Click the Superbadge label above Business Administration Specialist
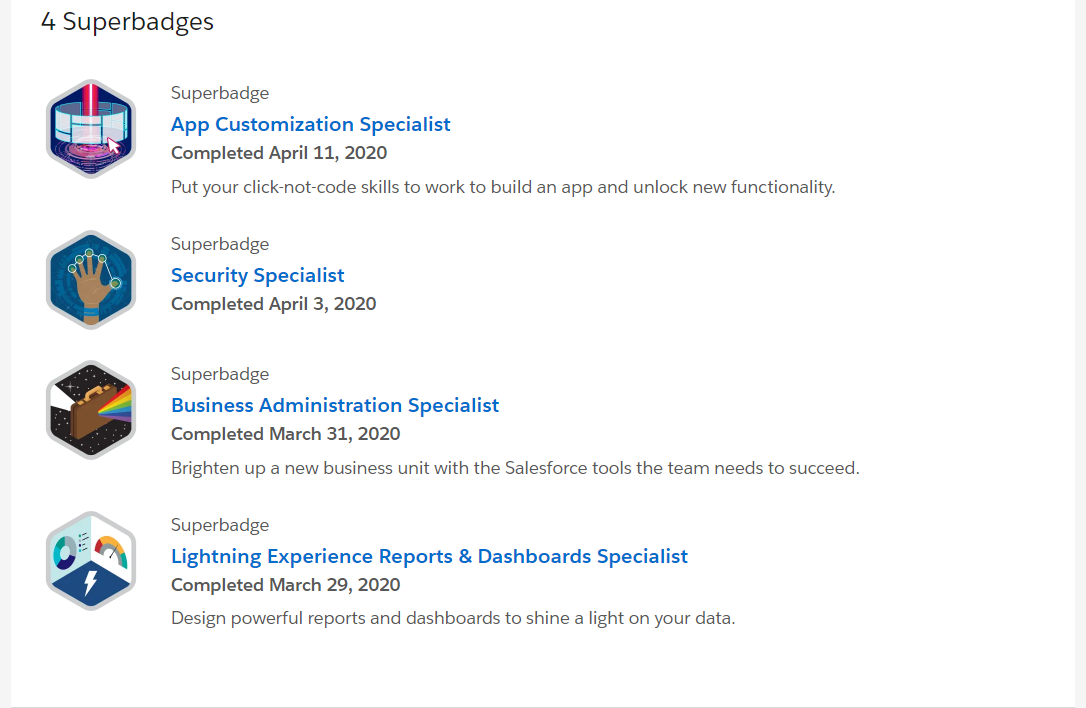Image resolution: width=1086 pixels, height=708 pixels. pyautogui.click(x=219, y=374)
